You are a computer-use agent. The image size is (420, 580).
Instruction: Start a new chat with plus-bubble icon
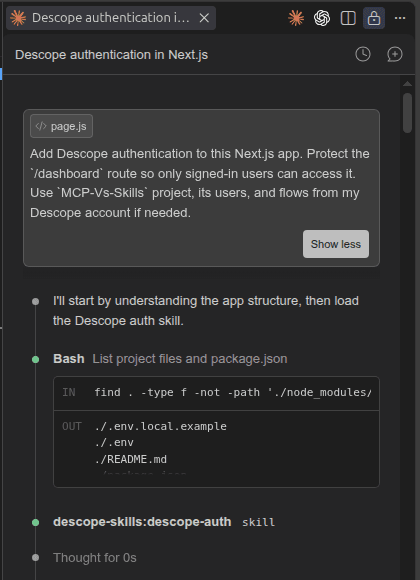395,54
